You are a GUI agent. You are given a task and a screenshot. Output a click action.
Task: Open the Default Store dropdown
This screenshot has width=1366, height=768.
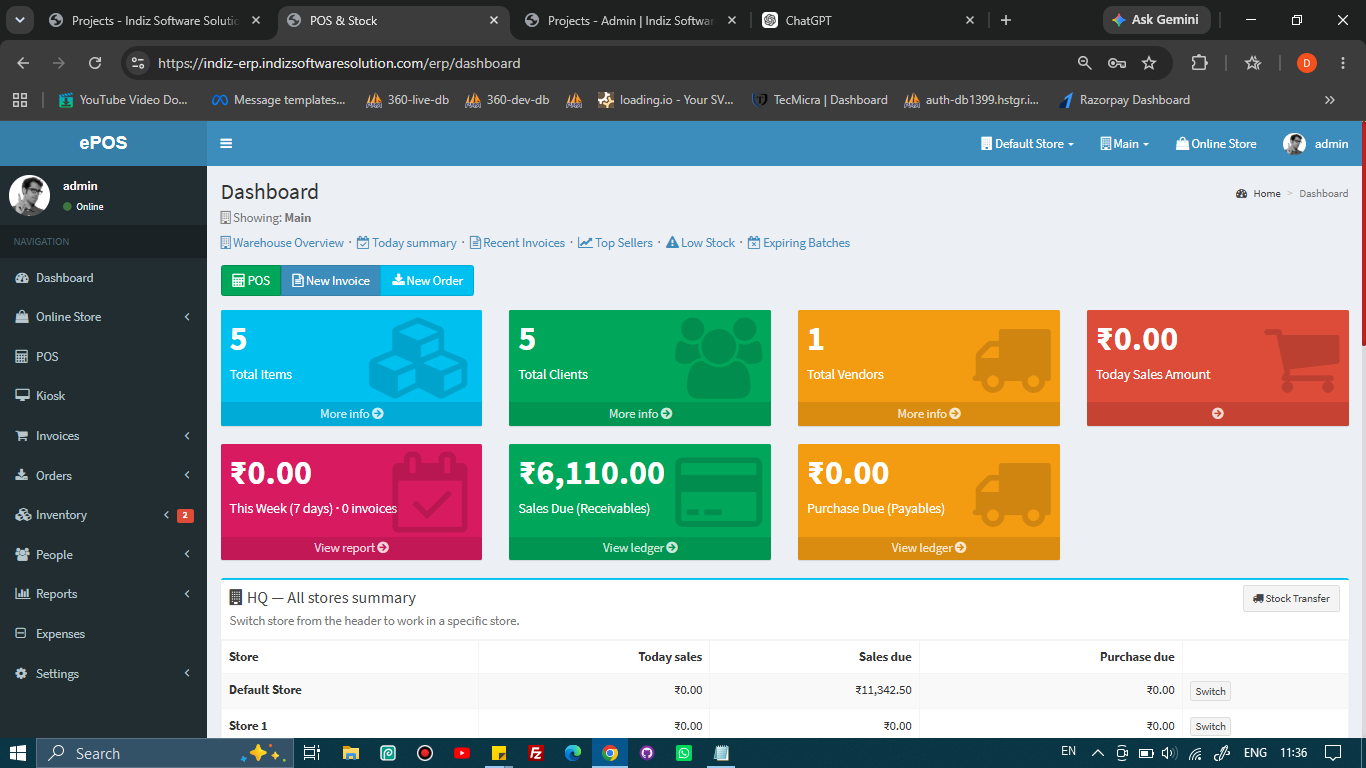point(1027,143)
